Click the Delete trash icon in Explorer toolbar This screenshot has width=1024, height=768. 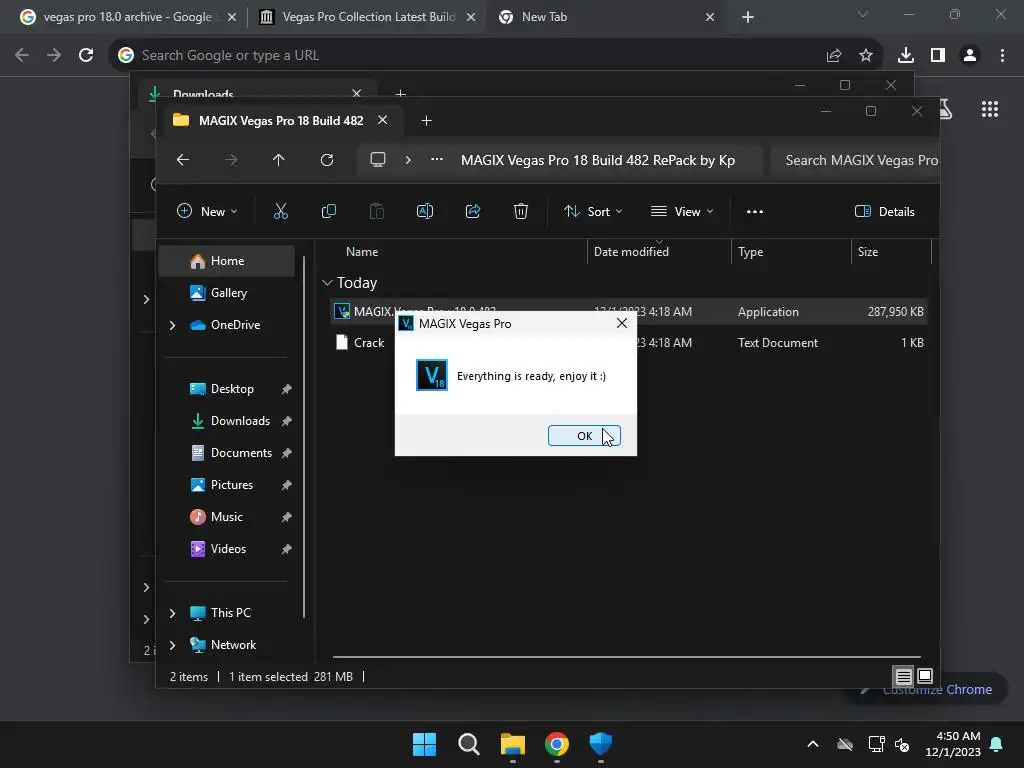[x=520, y=211]
